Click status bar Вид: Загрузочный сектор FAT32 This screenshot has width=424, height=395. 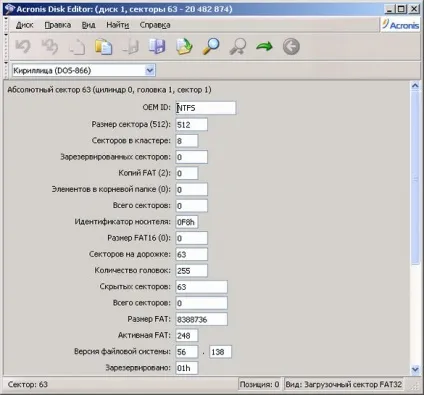(344, 385)
